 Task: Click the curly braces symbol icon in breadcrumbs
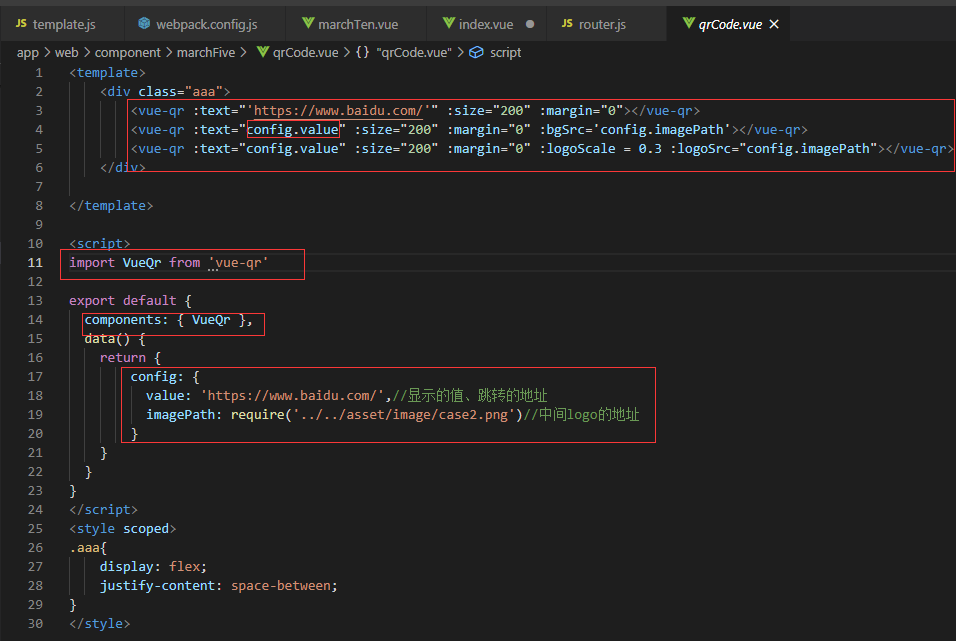point(363,52)
